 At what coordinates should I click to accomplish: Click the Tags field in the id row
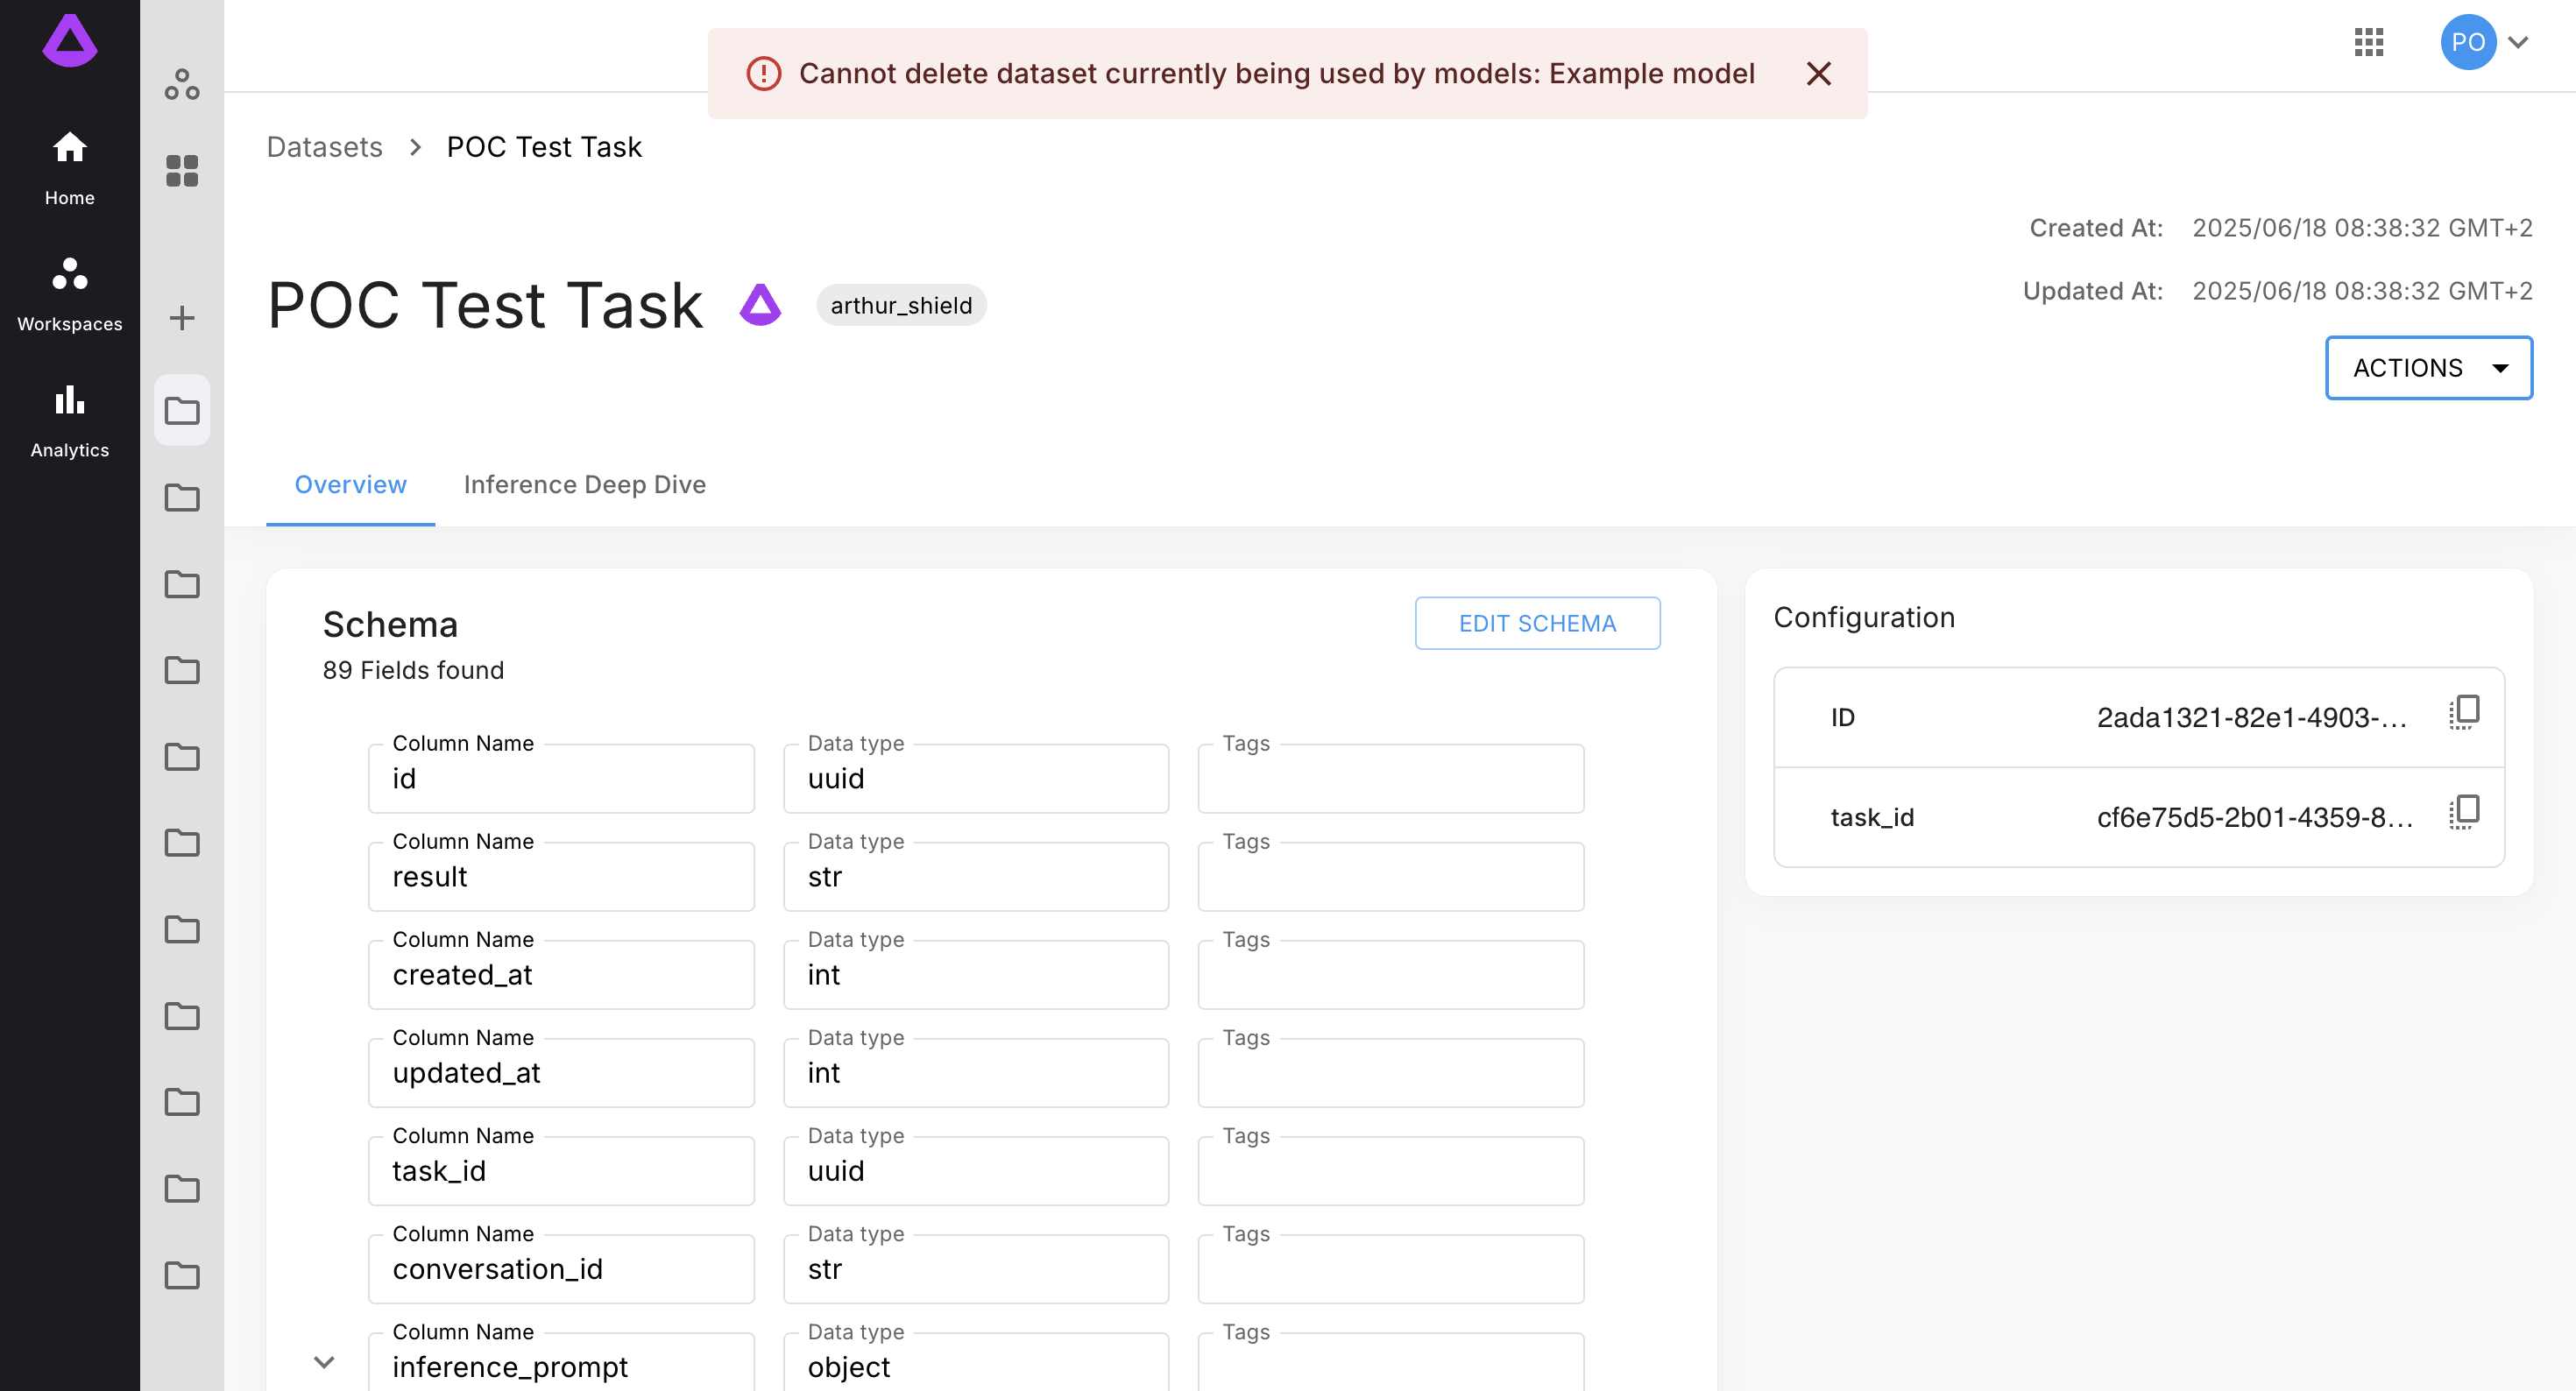1391,778
